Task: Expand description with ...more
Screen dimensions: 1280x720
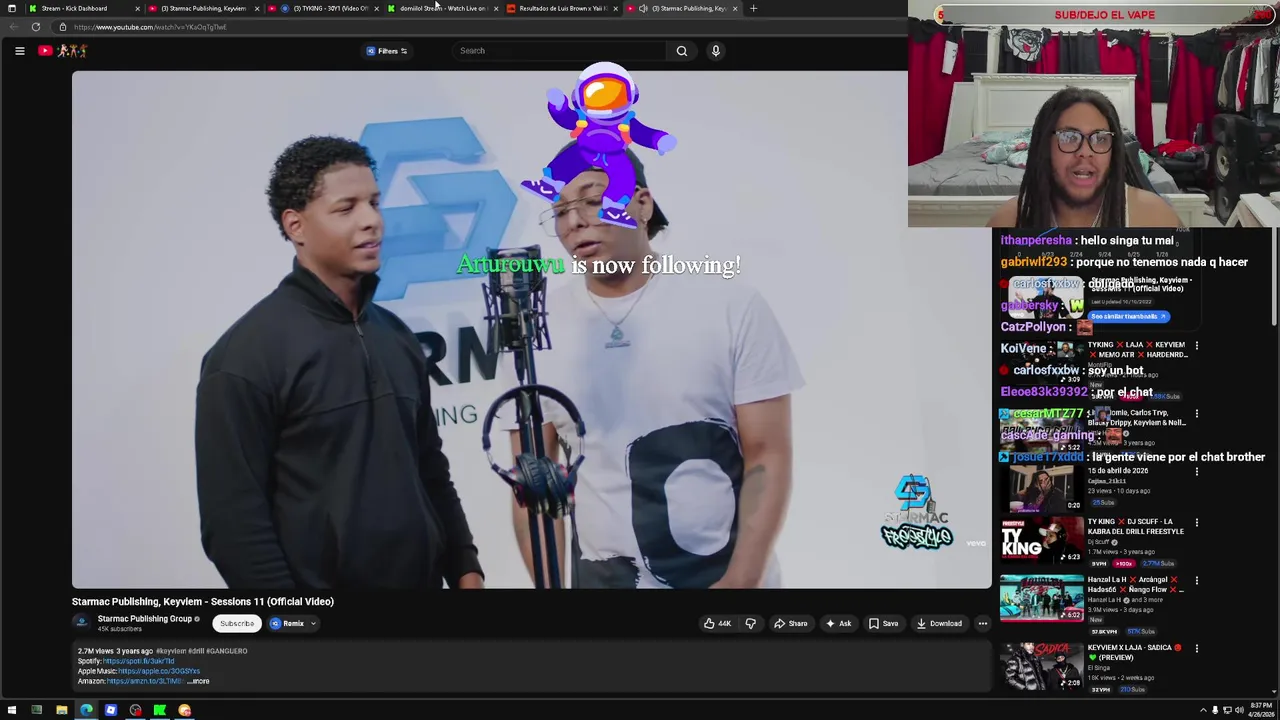Action: 199,681
